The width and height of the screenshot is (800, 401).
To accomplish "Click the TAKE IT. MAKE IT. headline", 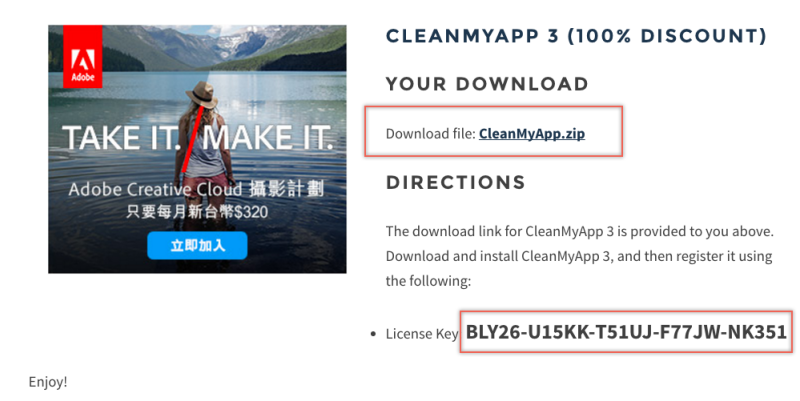I will (198, 138).
